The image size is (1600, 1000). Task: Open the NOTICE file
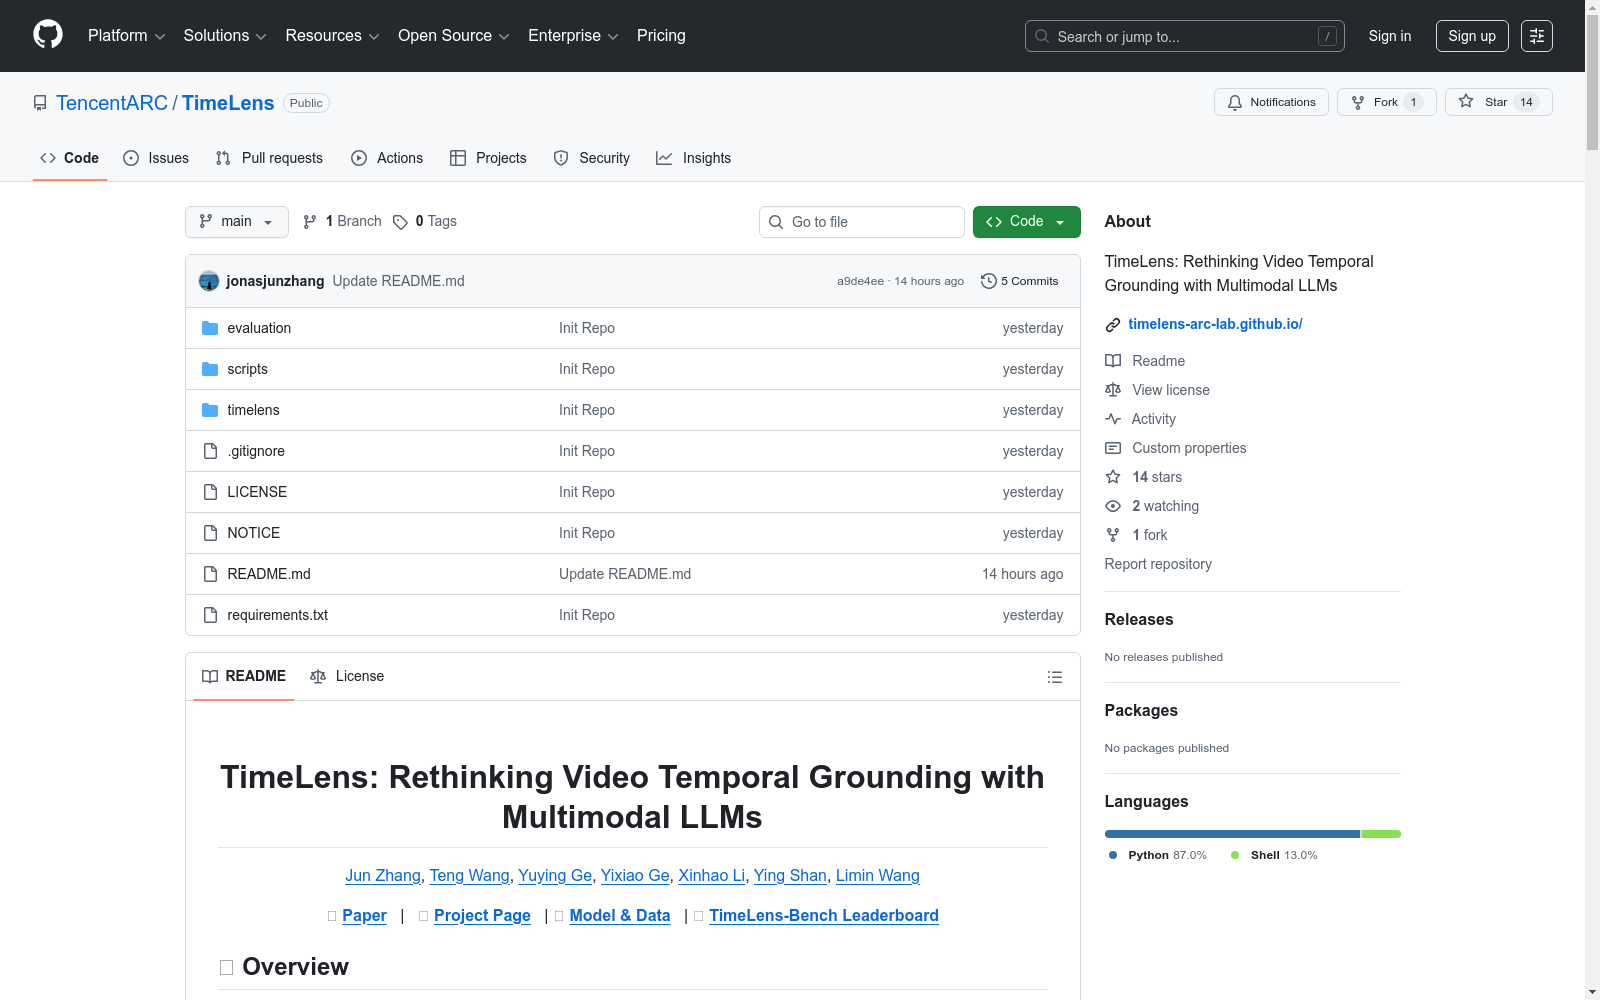[x=253, y=533]
